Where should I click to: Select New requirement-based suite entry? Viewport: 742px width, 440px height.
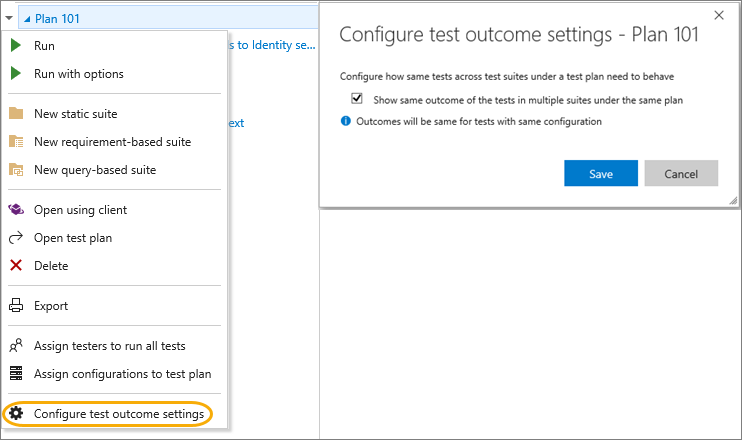[x=114, y=141]
